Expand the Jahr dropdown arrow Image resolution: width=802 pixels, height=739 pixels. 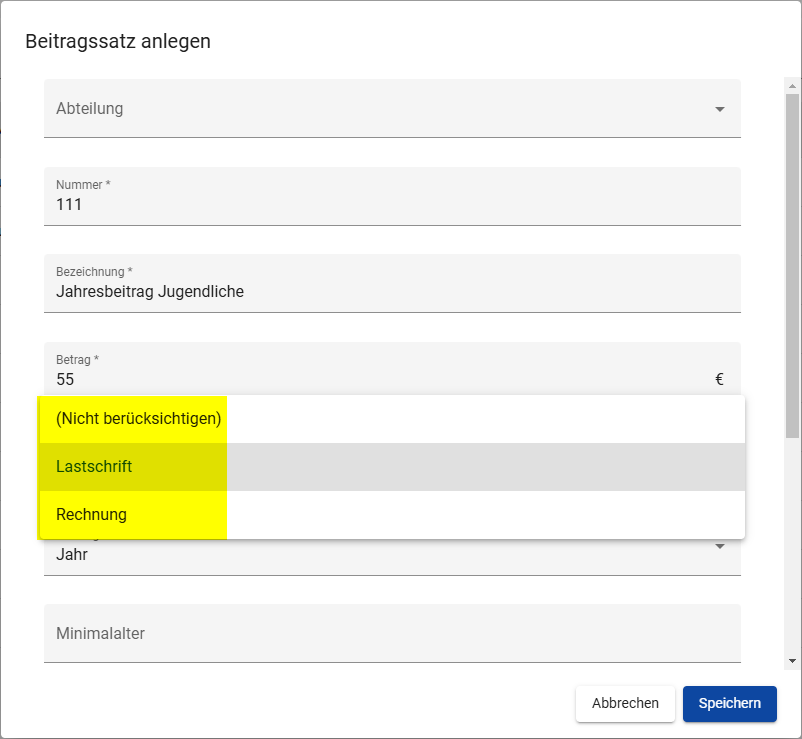(720, 547)
